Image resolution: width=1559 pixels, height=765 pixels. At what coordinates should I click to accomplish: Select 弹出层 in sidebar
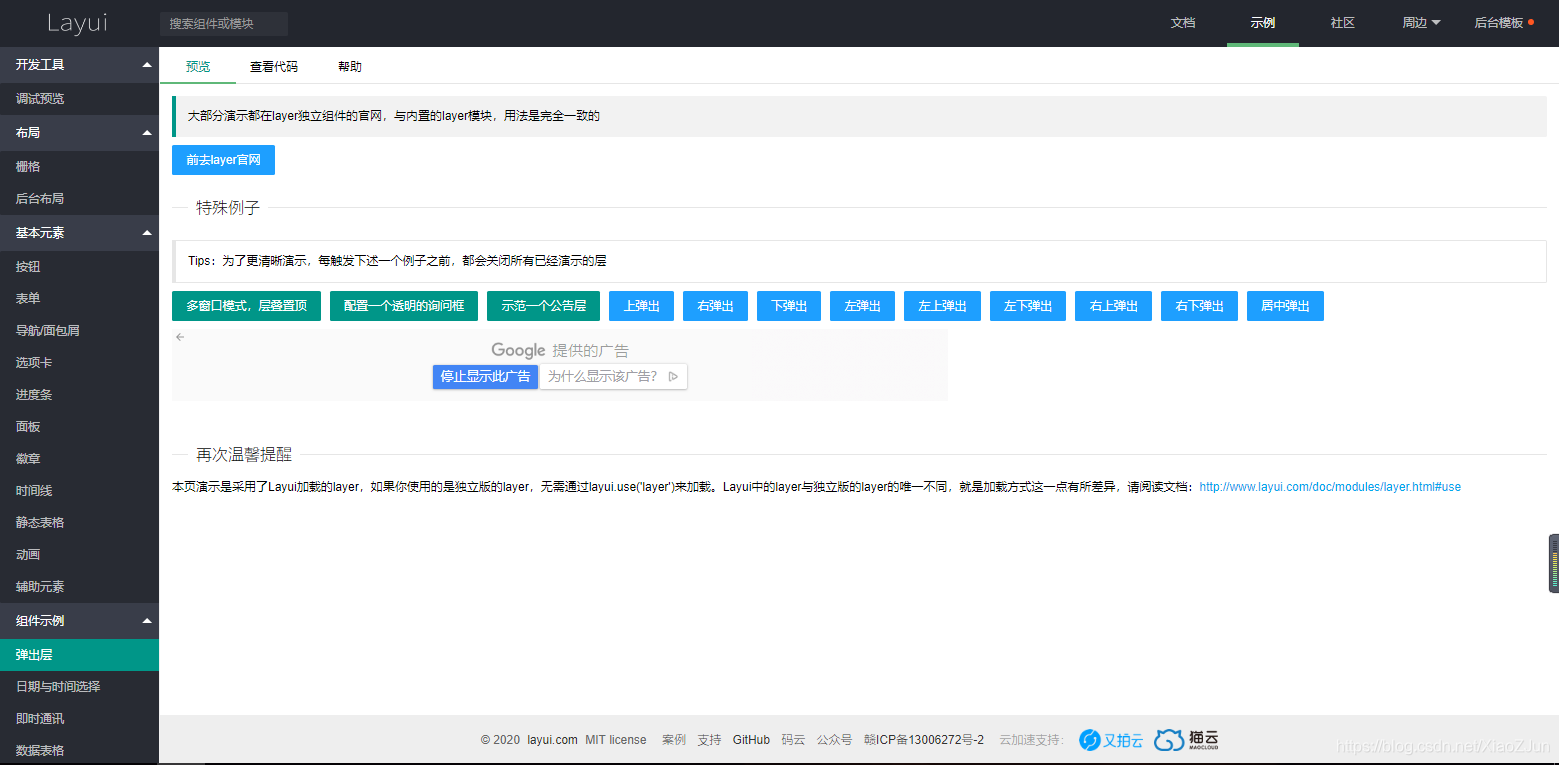pyautogui.click(x=79, y=655)
